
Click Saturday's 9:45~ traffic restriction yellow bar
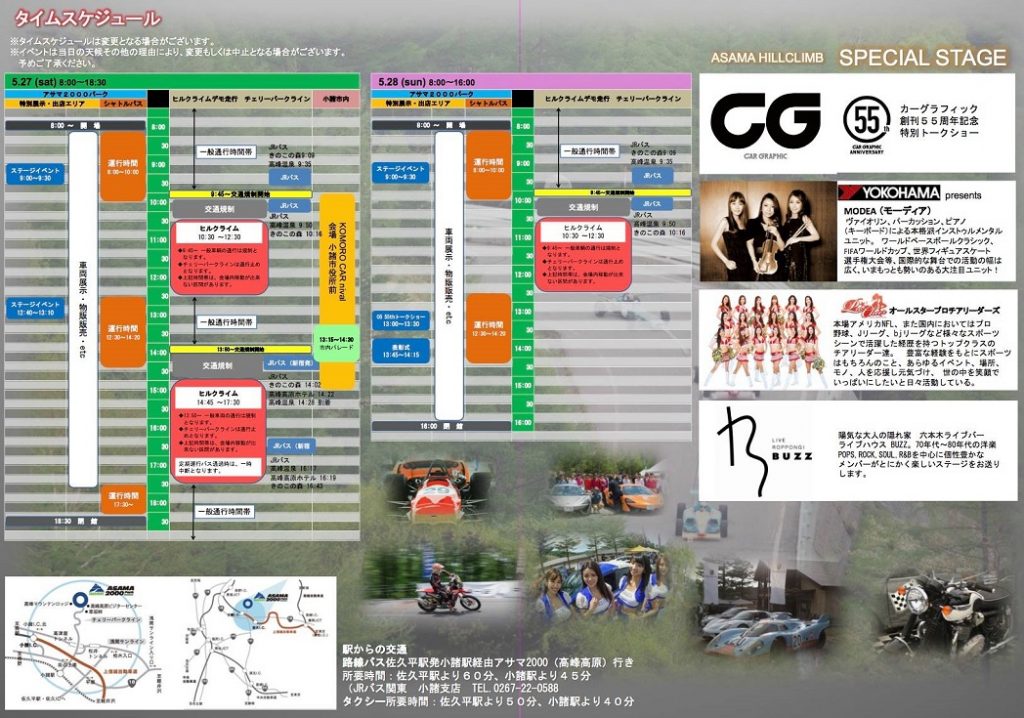[240, 194]
